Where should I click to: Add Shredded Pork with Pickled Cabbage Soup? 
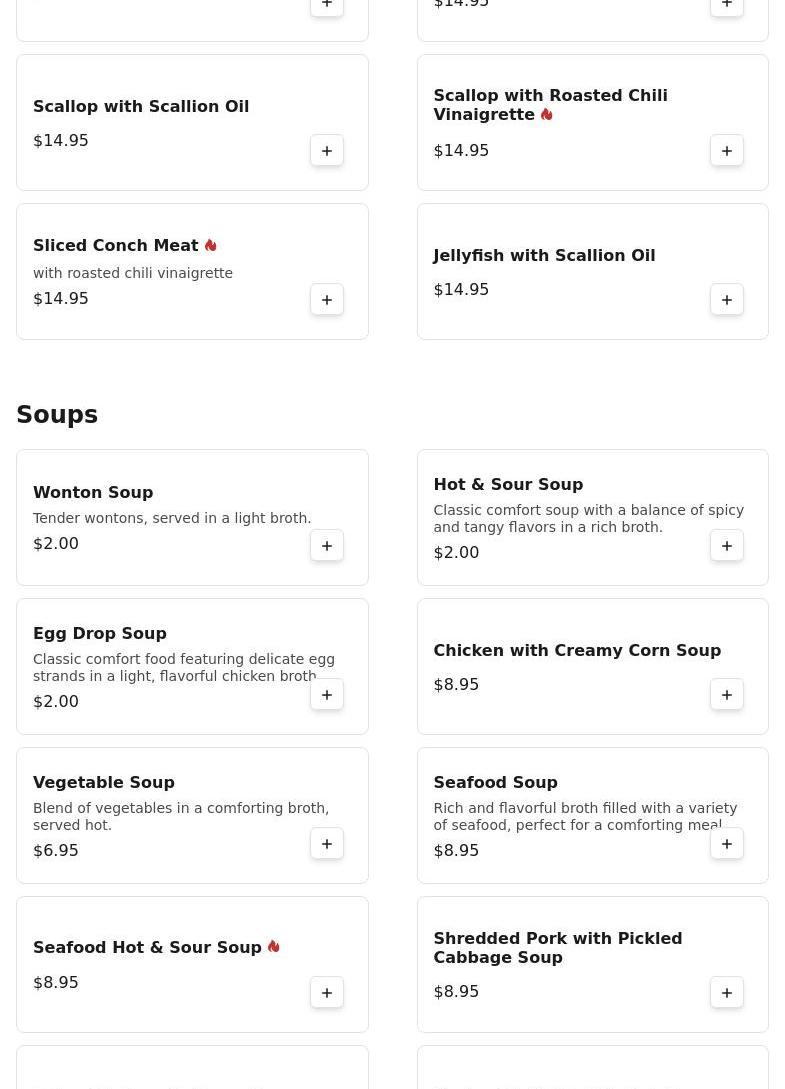pos(727,993)
